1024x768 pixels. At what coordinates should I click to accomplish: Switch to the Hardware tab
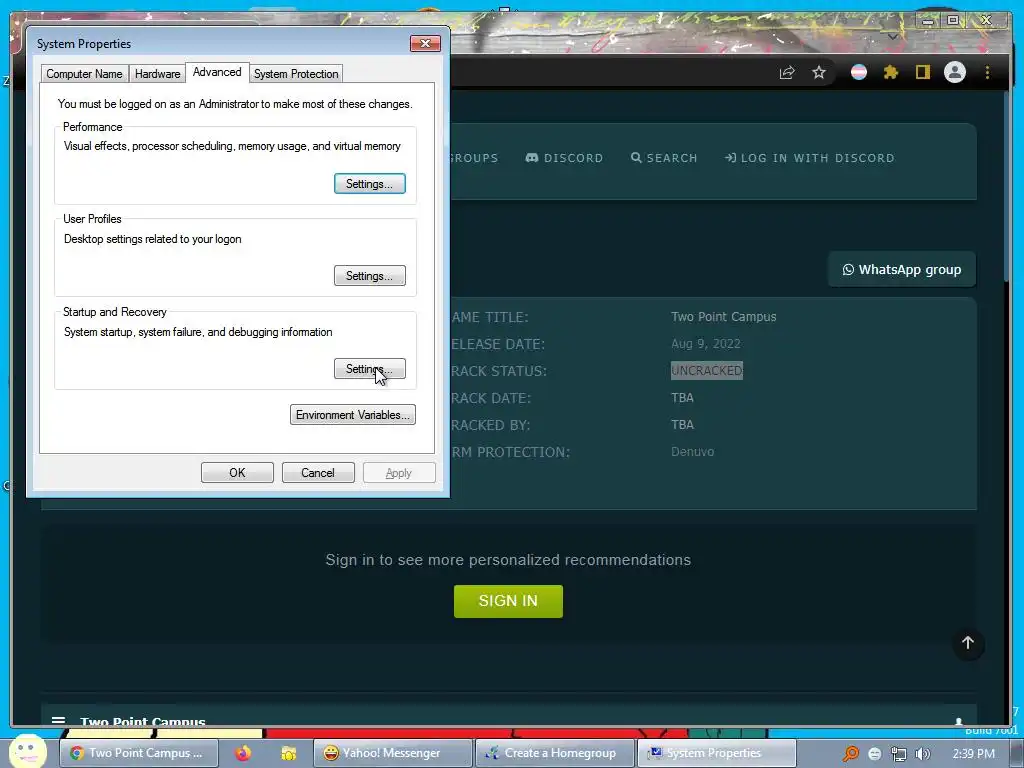point(157,74)
